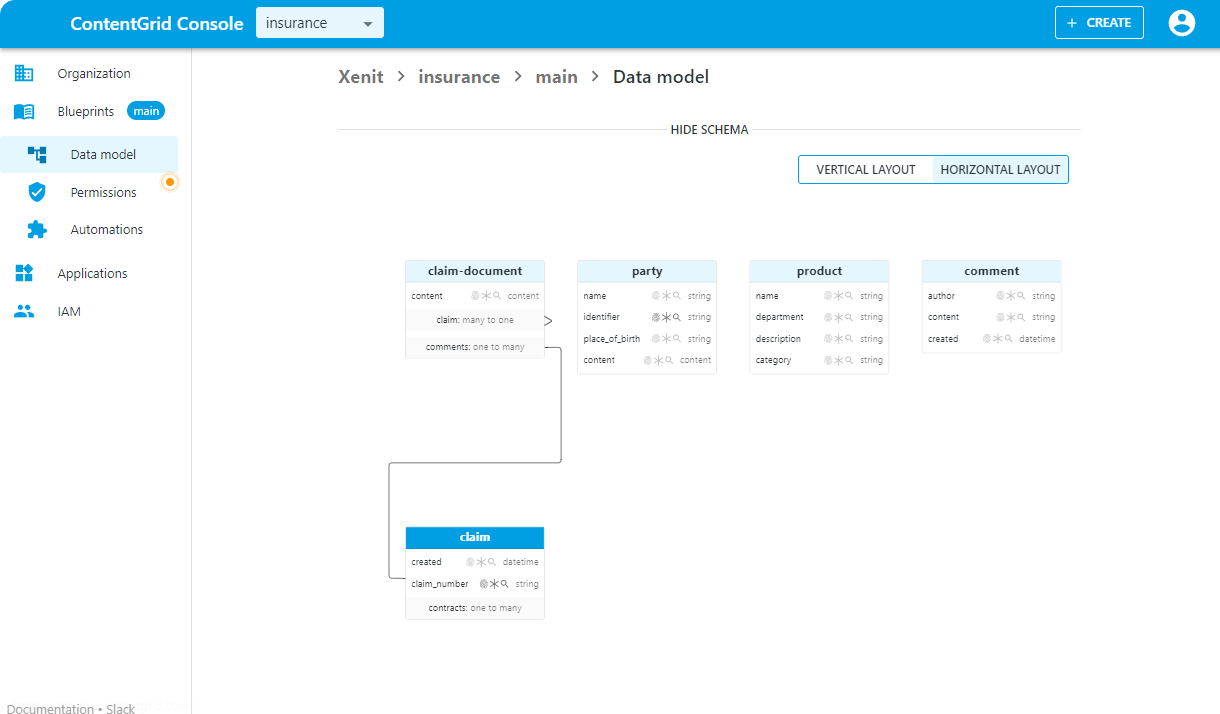This screenshot has height=714, width=1220.
Task: Click the Data model diagram icon
Action: coord(37,155)
